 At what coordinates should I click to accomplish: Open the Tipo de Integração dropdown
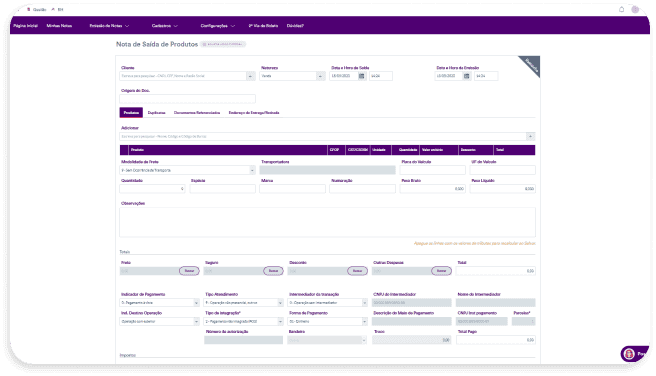tap(243, 321)
